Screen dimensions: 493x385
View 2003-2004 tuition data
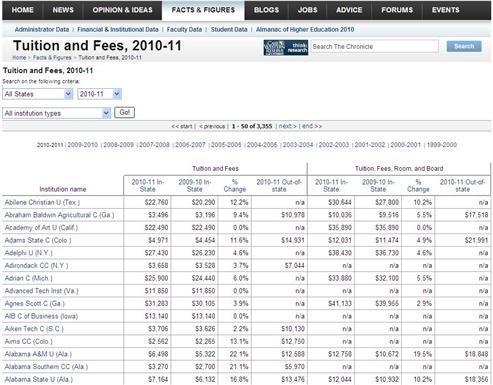[298, 145]
